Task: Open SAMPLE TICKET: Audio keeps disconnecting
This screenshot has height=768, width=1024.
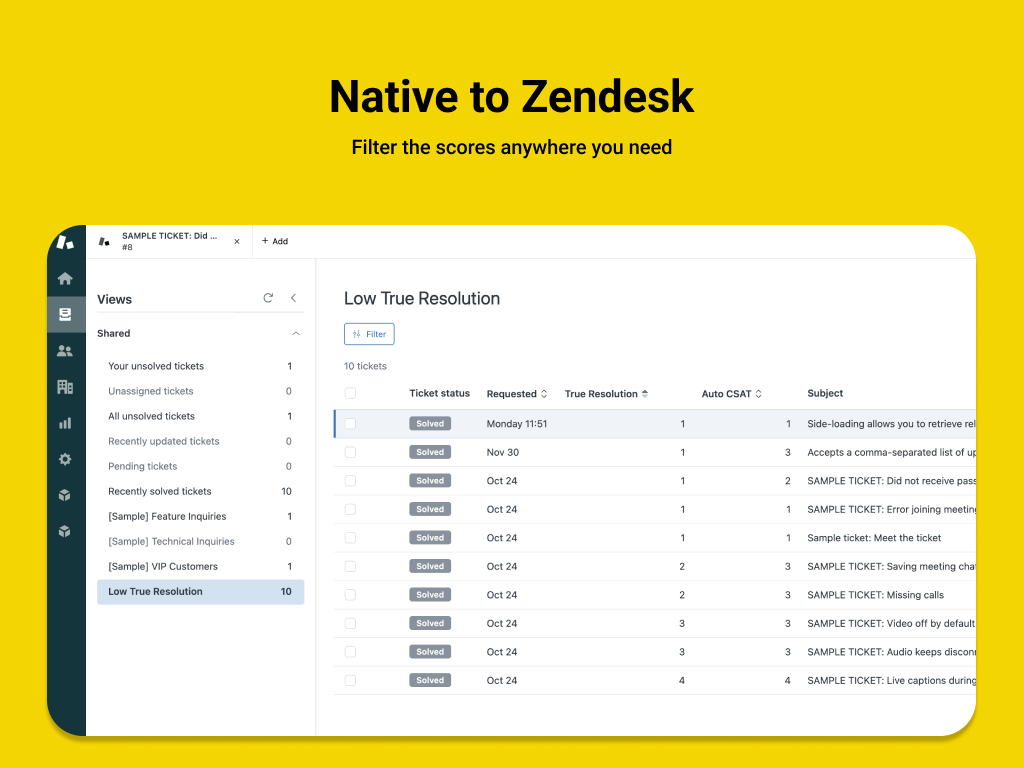Action: coord(891,652)
